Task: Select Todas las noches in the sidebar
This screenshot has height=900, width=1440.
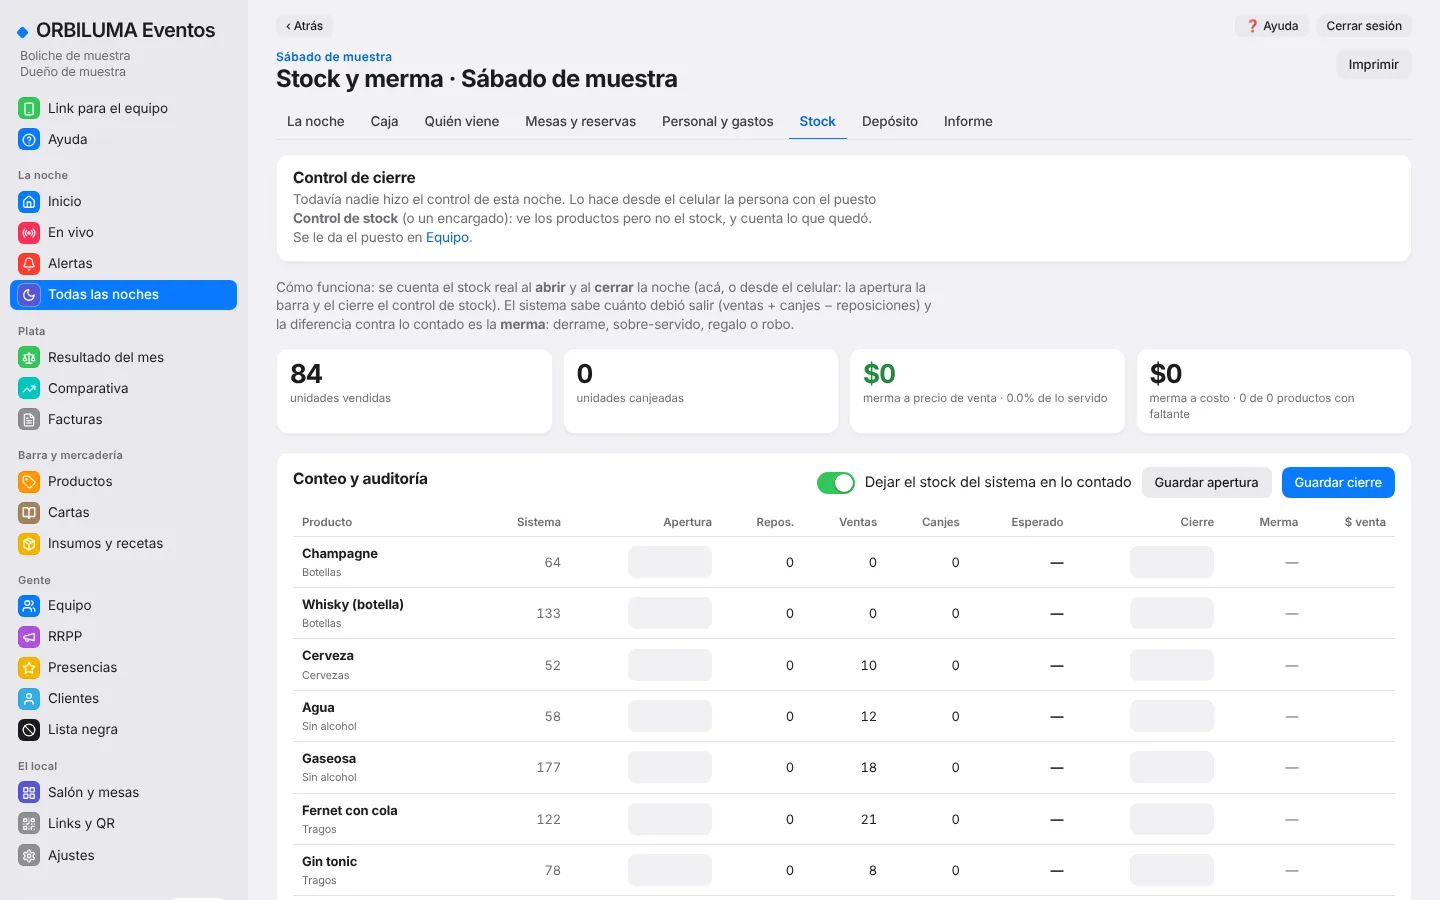Action: tap(123, 295)
